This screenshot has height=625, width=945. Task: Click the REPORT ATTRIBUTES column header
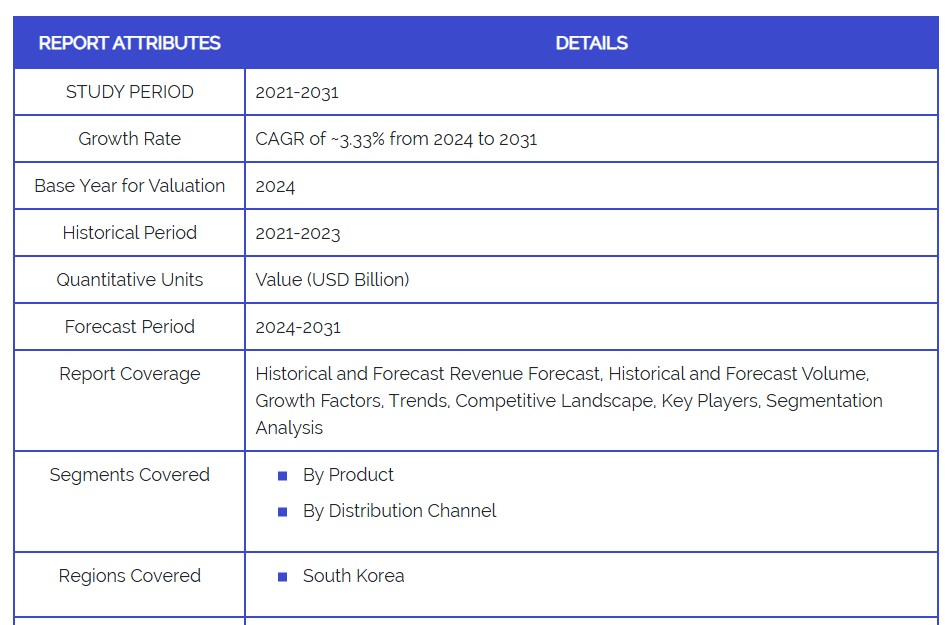point(129,43)
